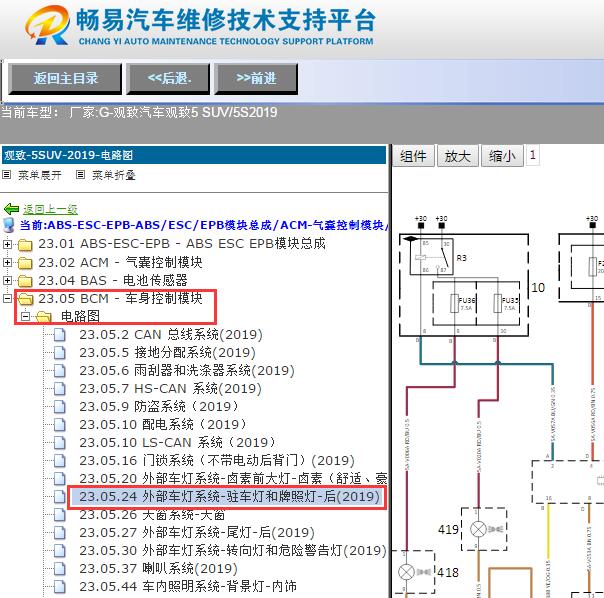
Task: Click document icon beside 23.05.10 LS-CAN
Action: [x=60, y=443]
